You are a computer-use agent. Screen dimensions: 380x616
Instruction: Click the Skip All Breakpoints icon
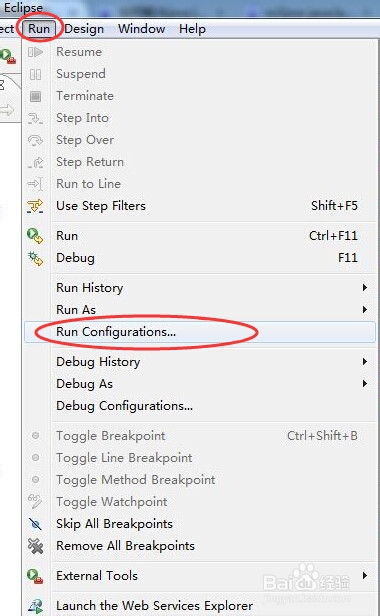35,524
